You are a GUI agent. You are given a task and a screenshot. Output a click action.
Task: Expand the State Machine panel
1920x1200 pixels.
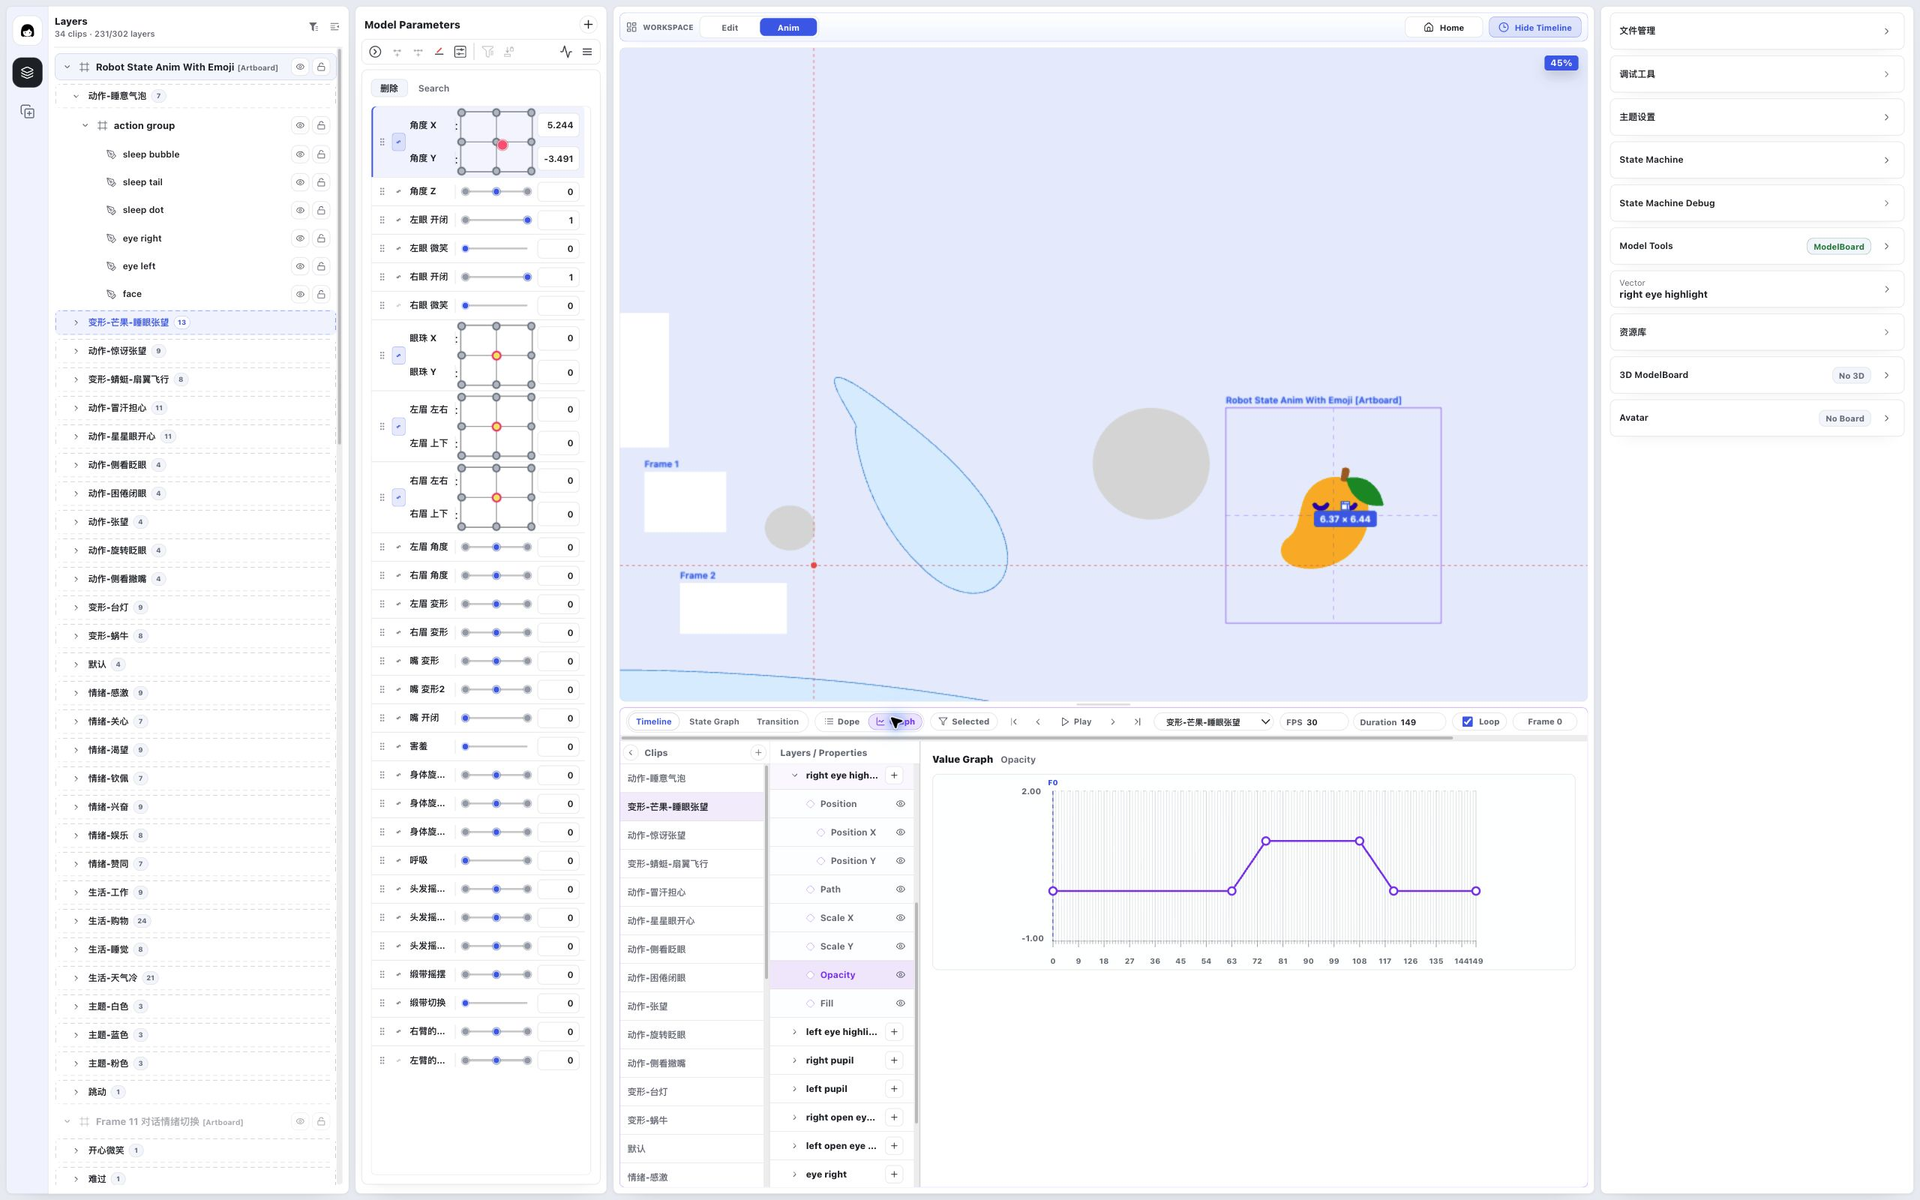click(x=1756, y=160)
